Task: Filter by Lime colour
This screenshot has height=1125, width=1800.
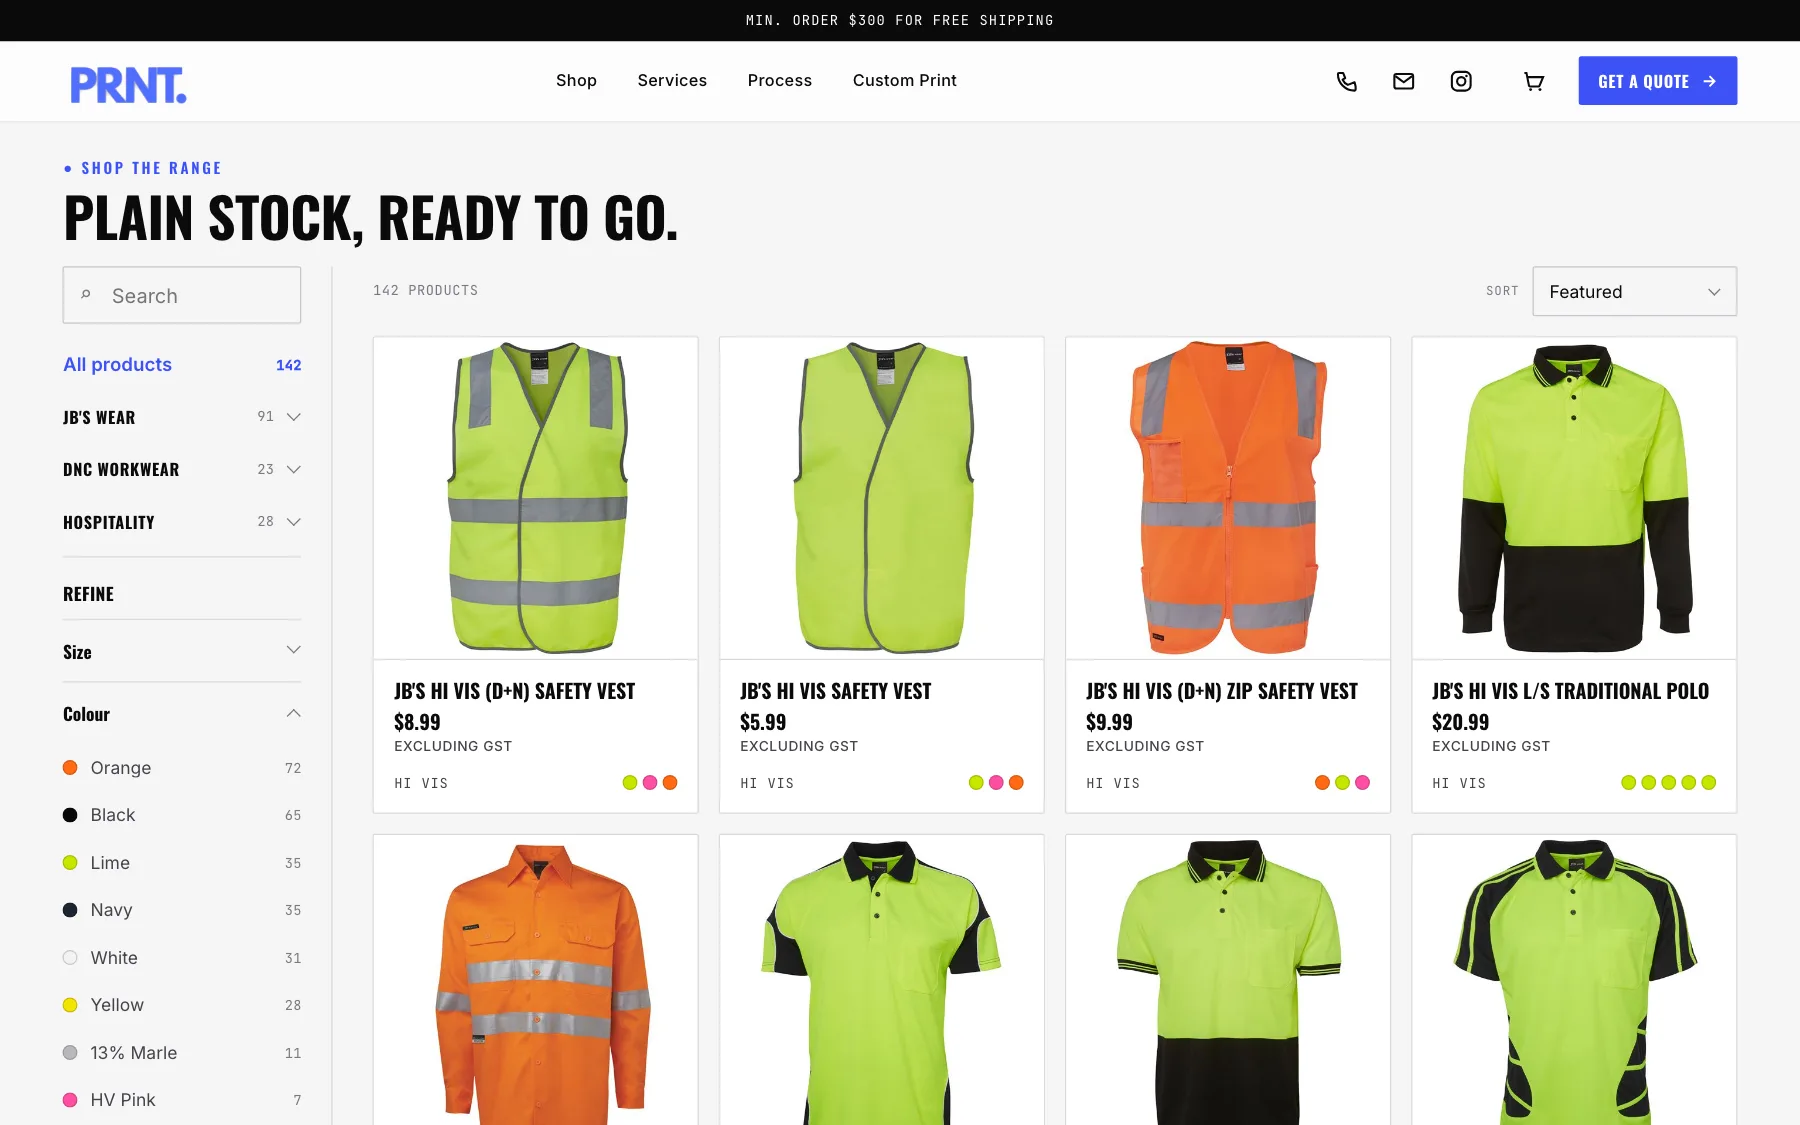Action: pyautogui.click(x=182, y=863)
